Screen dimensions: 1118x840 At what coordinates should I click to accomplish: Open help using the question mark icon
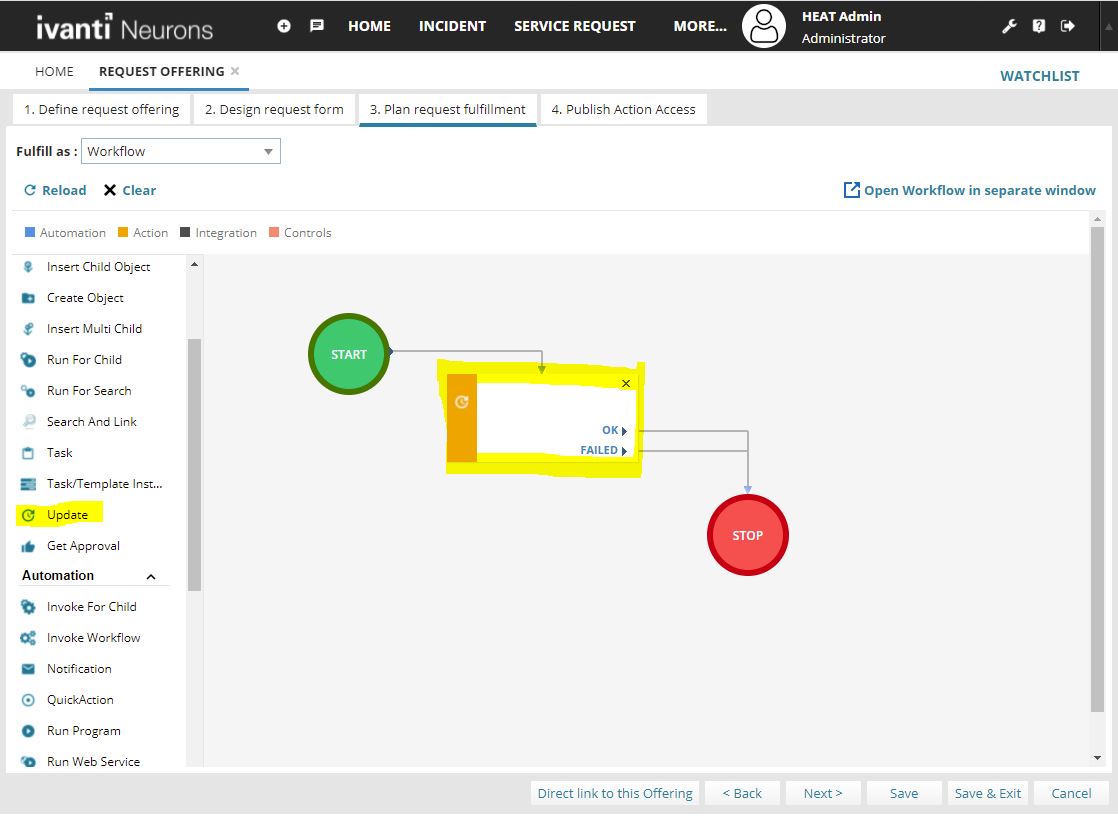click(1038, 25)
